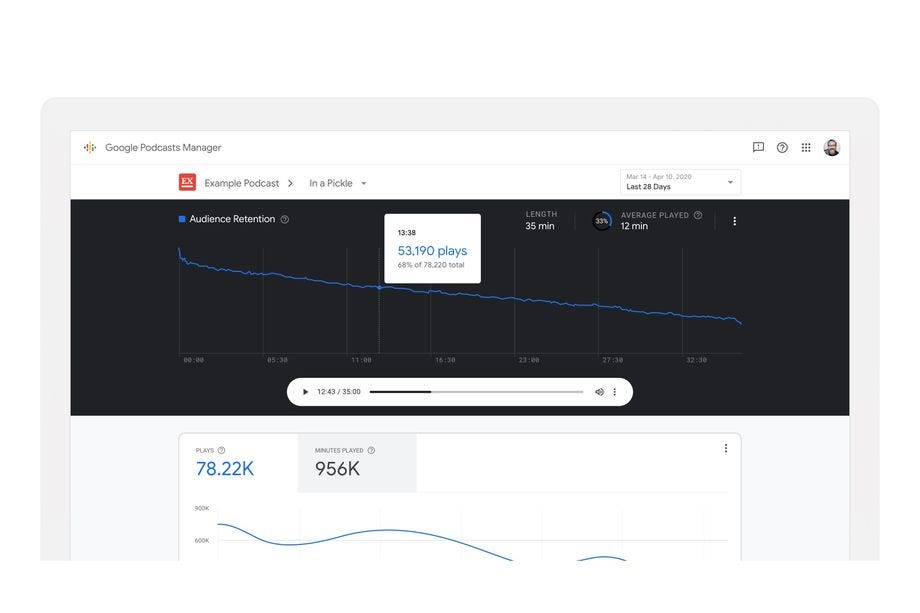Toggle the audio volume icon
The image size is (920, 613).
coord(599,392)
